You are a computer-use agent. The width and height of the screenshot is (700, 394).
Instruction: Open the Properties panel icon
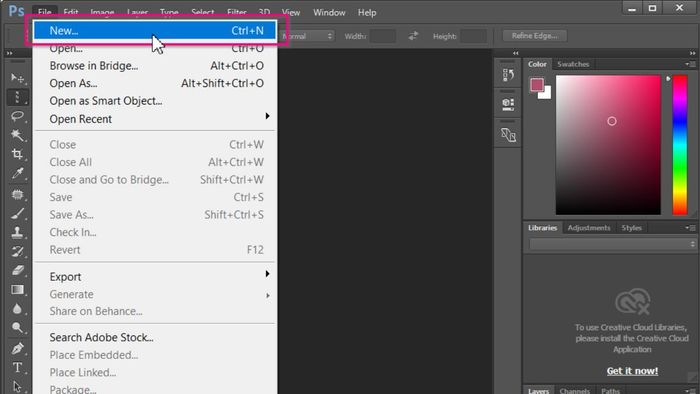[x=508, y=104]
